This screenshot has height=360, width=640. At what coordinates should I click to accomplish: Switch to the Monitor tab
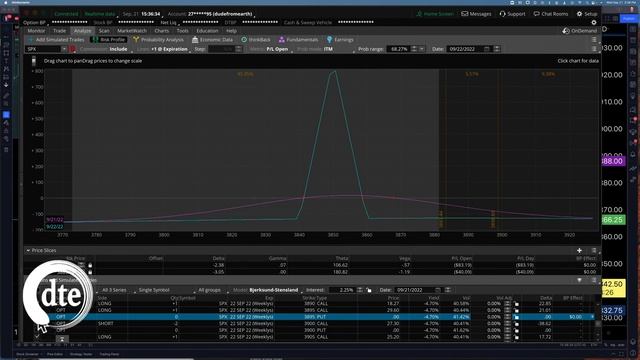point(36,31)
